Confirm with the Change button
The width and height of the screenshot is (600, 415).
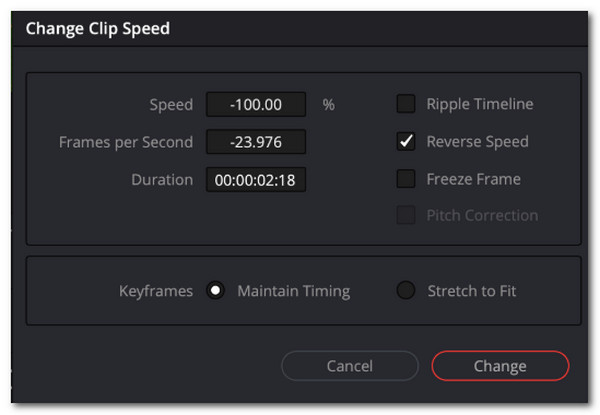click(x=500, y=366)
